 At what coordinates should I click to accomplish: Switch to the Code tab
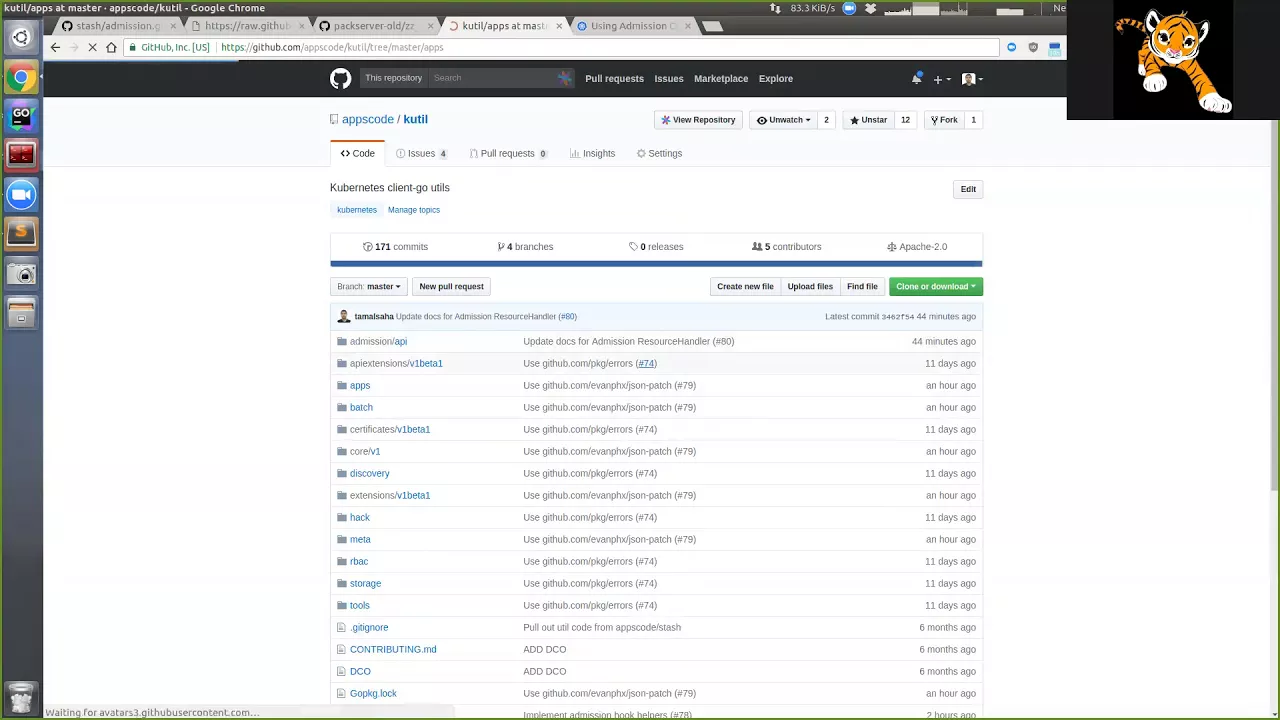[x=357, y=153]
